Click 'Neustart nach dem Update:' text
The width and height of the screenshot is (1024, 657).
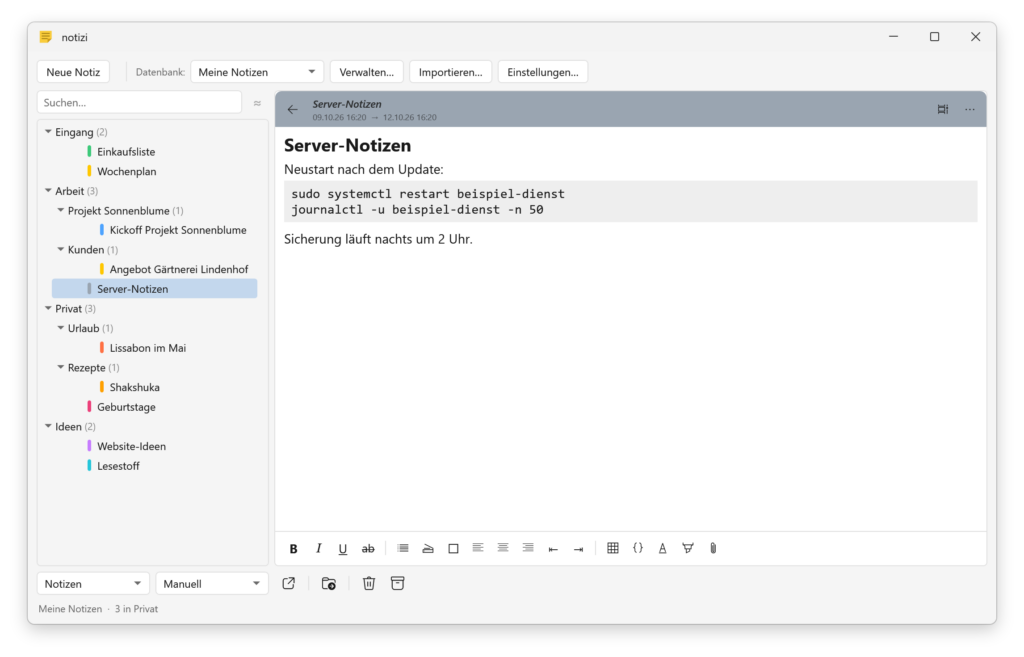click(364, 169)
